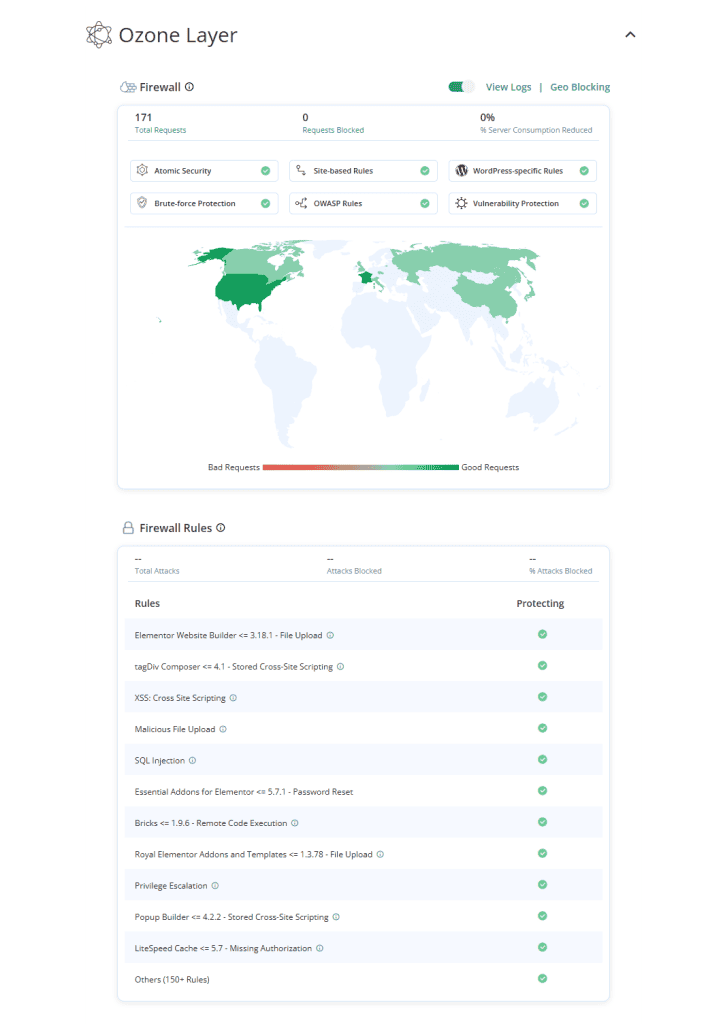Viewport: 723px width, 1024px height.
Task: Click info icon beside XSS: Cross Site Scripting
Action: (x=233, y=698)
